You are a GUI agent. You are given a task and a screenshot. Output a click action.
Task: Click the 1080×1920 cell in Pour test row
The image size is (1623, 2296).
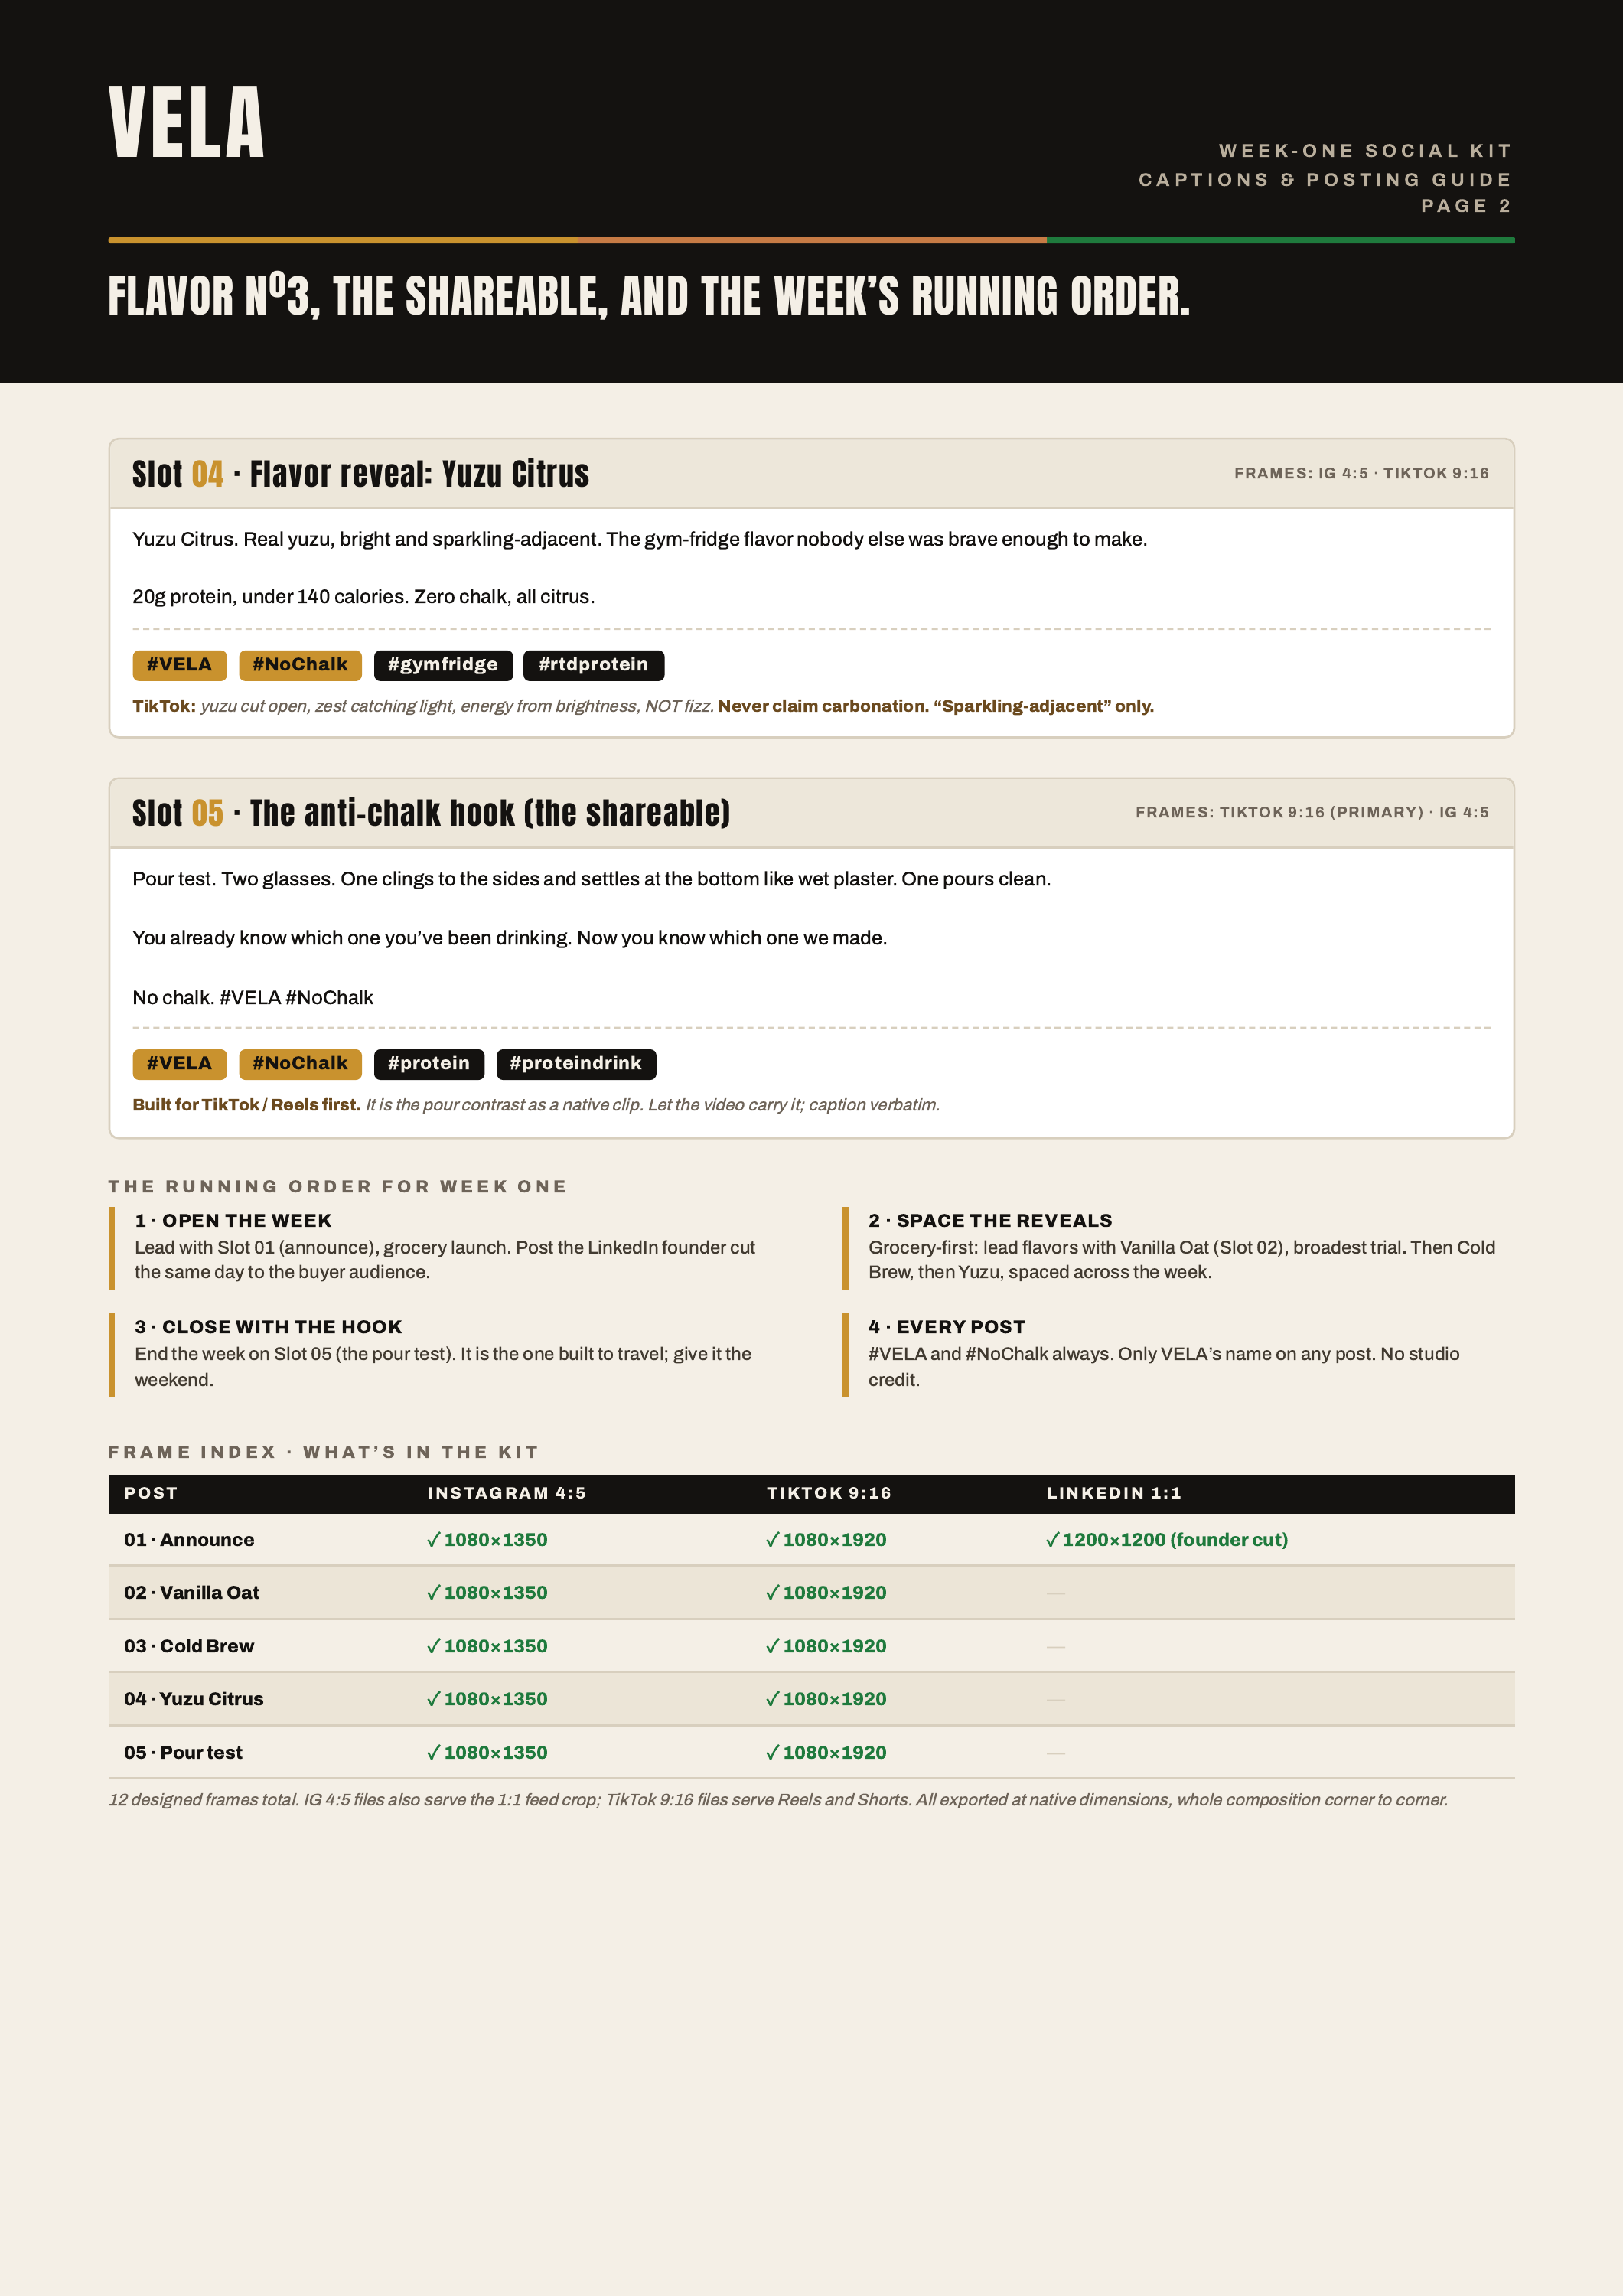[826, 1753]
